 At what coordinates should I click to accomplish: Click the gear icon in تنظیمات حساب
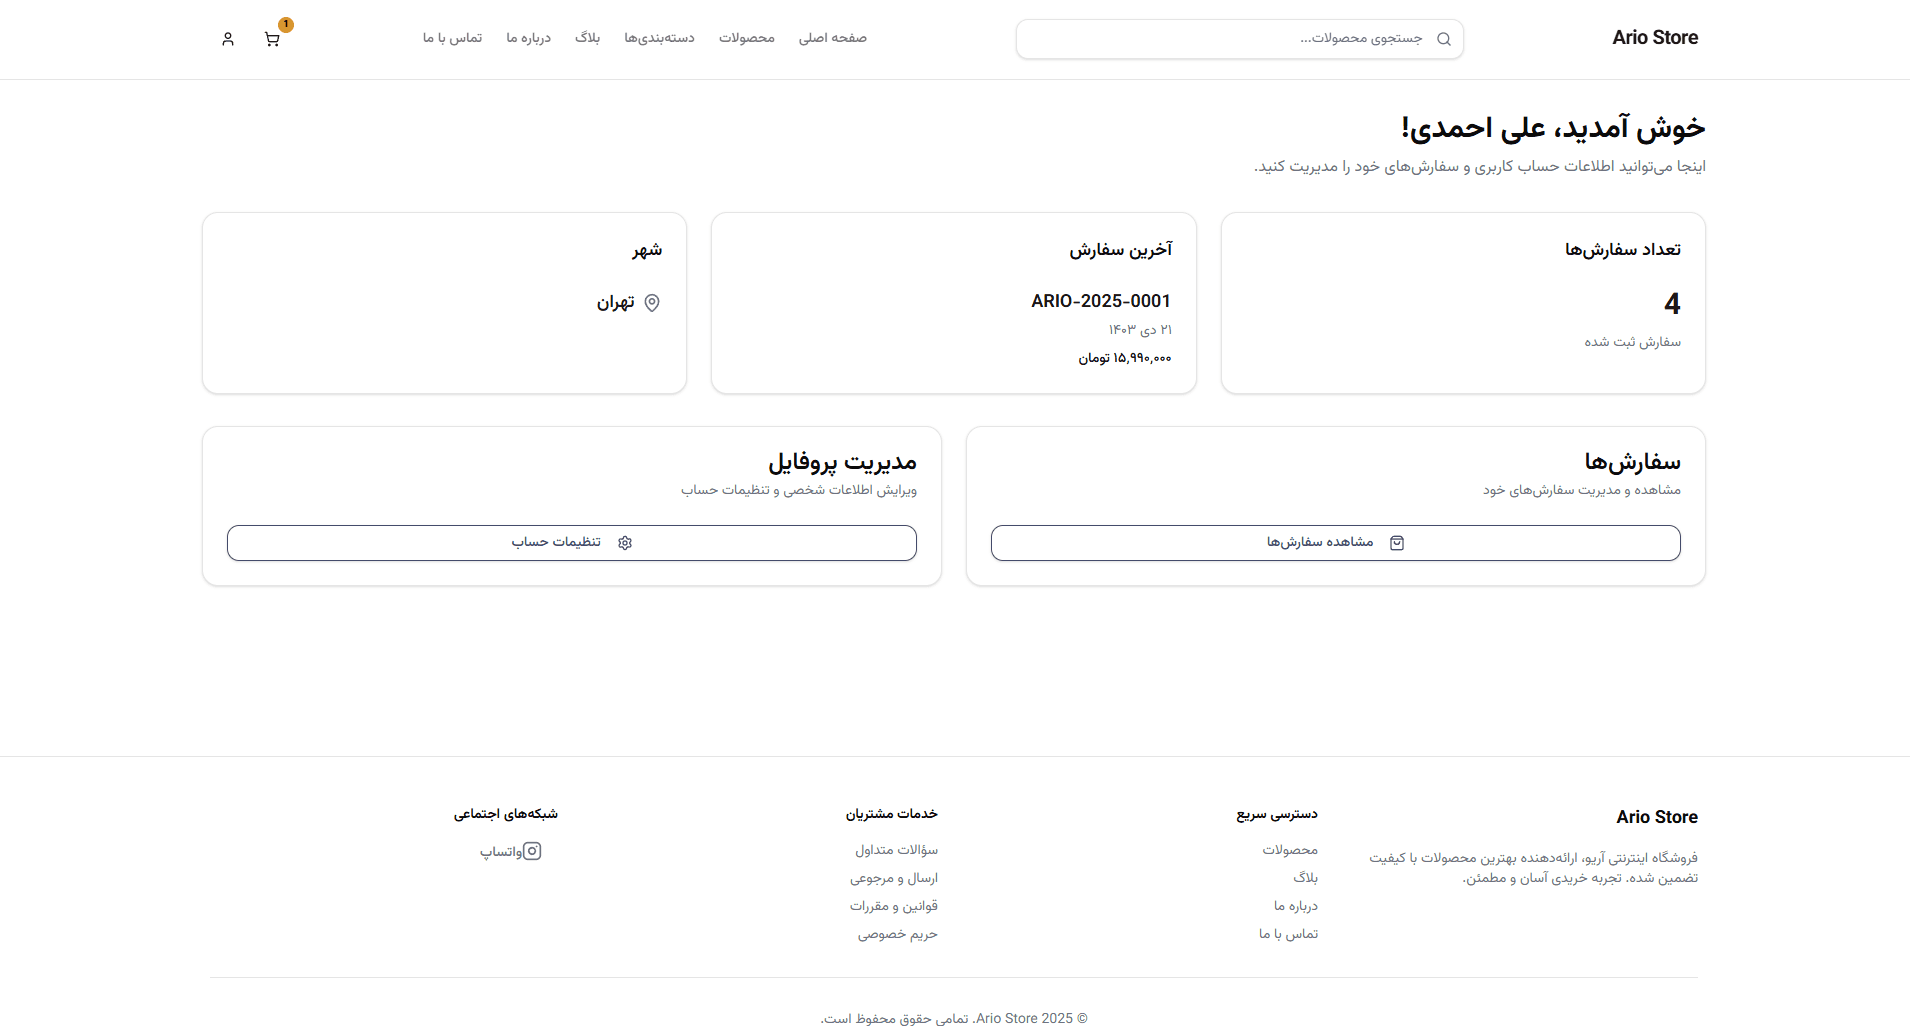click(625, 543)
